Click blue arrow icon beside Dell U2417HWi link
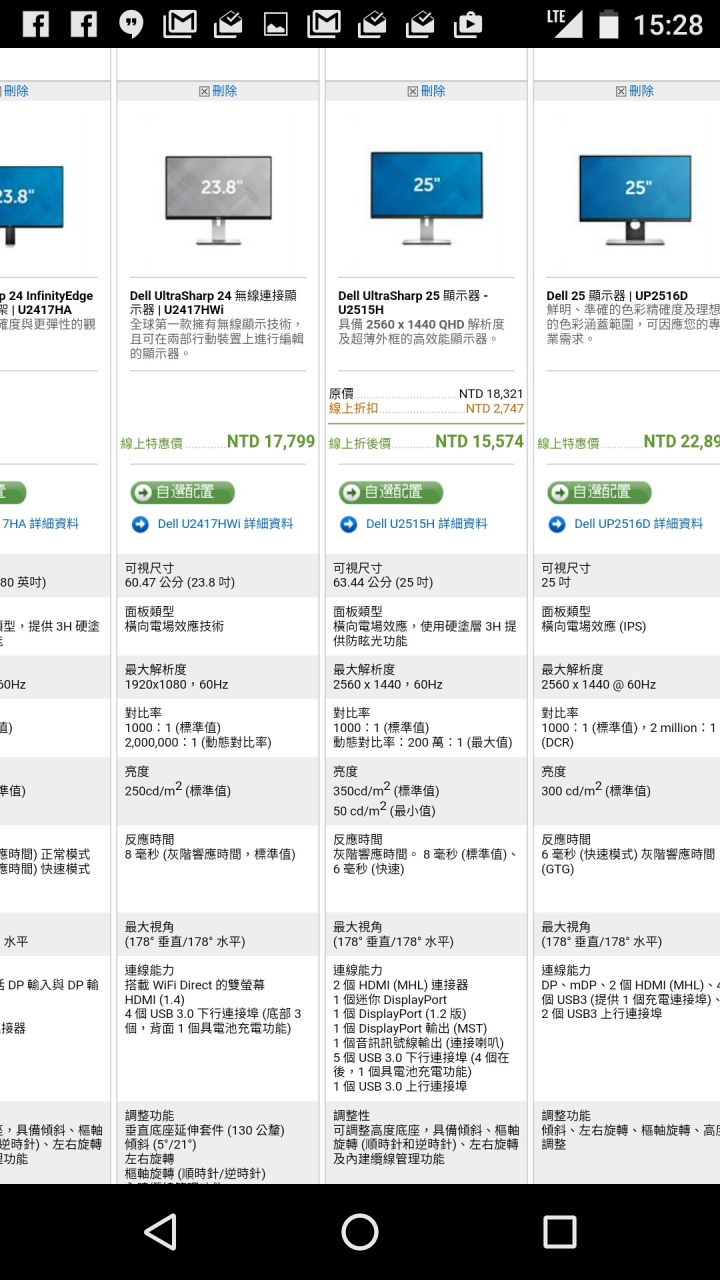 click(x=140, y=524)
